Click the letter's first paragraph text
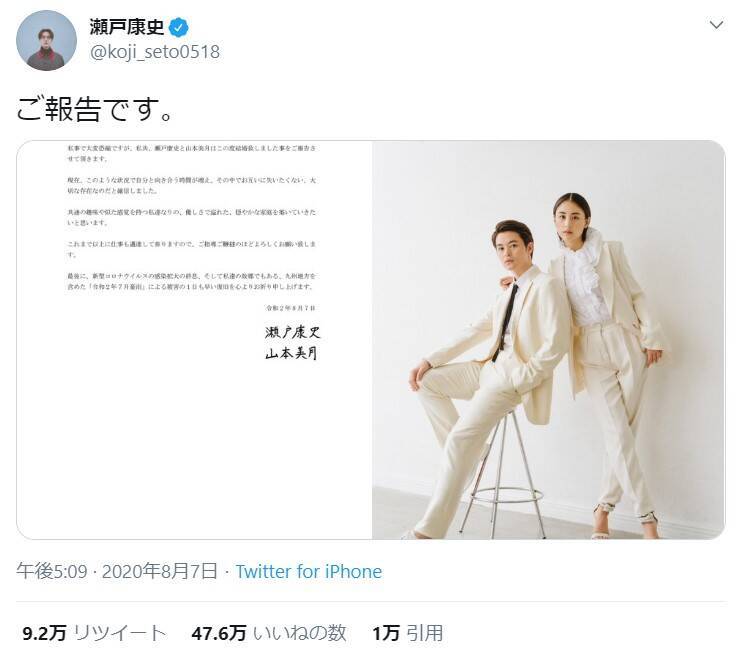738x660 pixels. [192, 153]
